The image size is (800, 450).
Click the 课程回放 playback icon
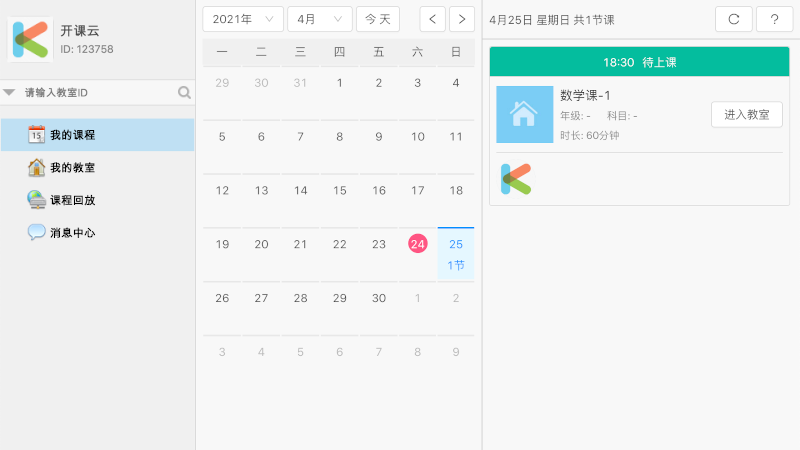pyautogui.click(x=37, y=199)
